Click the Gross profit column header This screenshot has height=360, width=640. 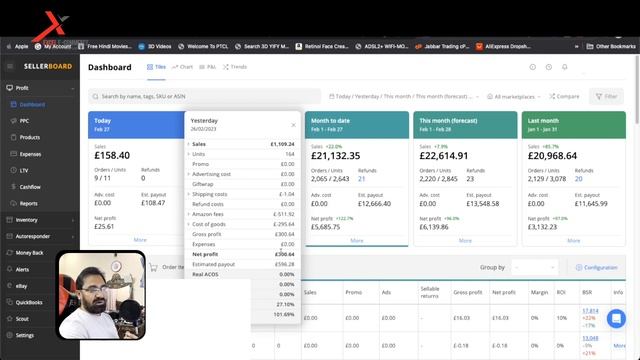(x=468, y=292)
